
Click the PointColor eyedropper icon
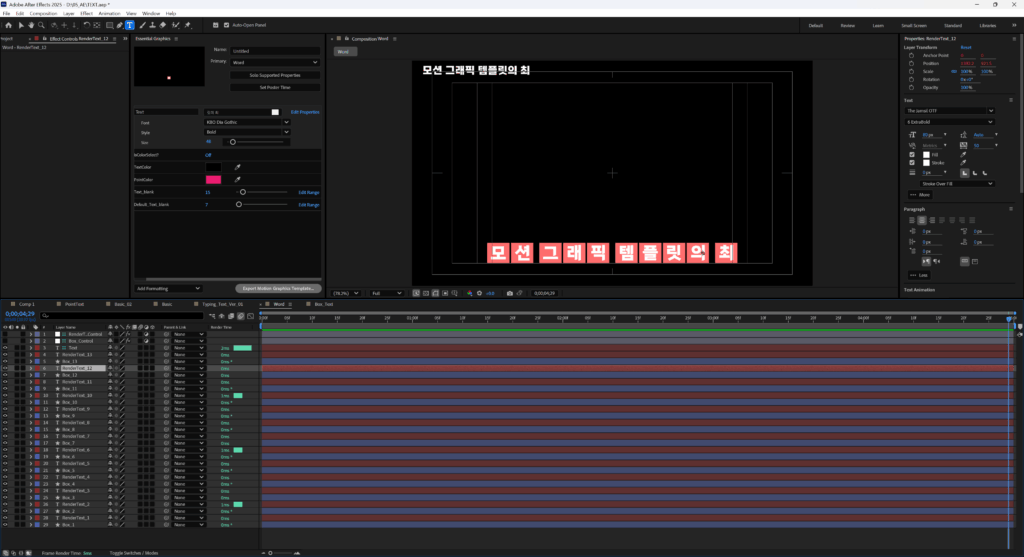click(x=238, y=180)
